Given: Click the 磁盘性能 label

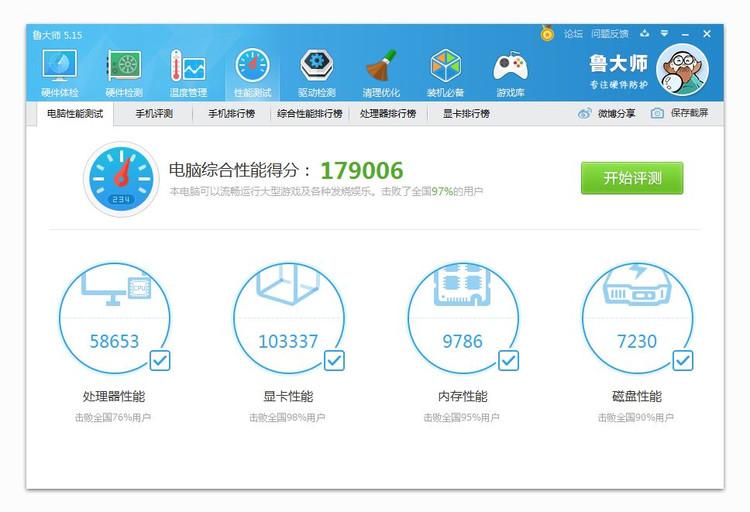Looking at the screenshot, I should click(637, 396).
